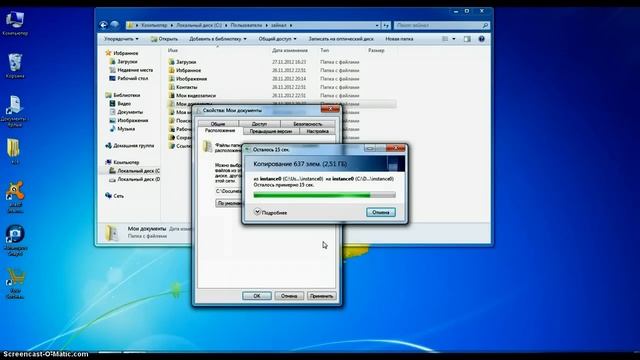The width and height of the screenshot is (640, 360).
Task: Change view using the view icon in toolbar
Action: tap(445, 39)
